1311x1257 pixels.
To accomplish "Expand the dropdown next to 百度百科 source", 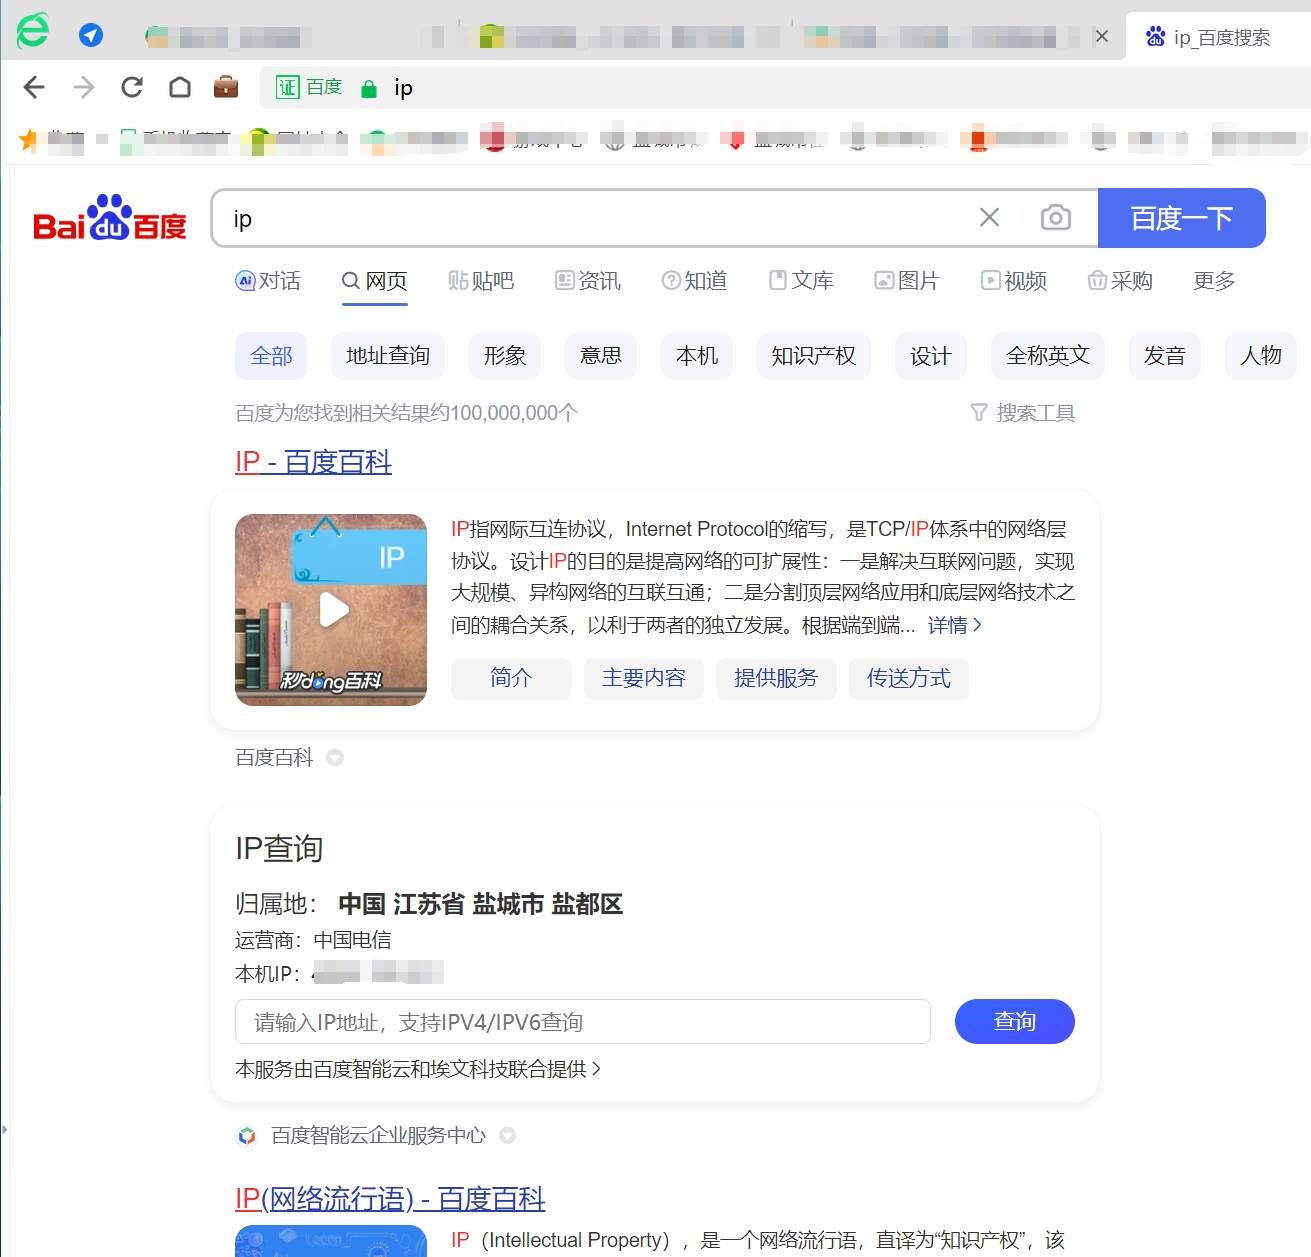I will (335, 758).
